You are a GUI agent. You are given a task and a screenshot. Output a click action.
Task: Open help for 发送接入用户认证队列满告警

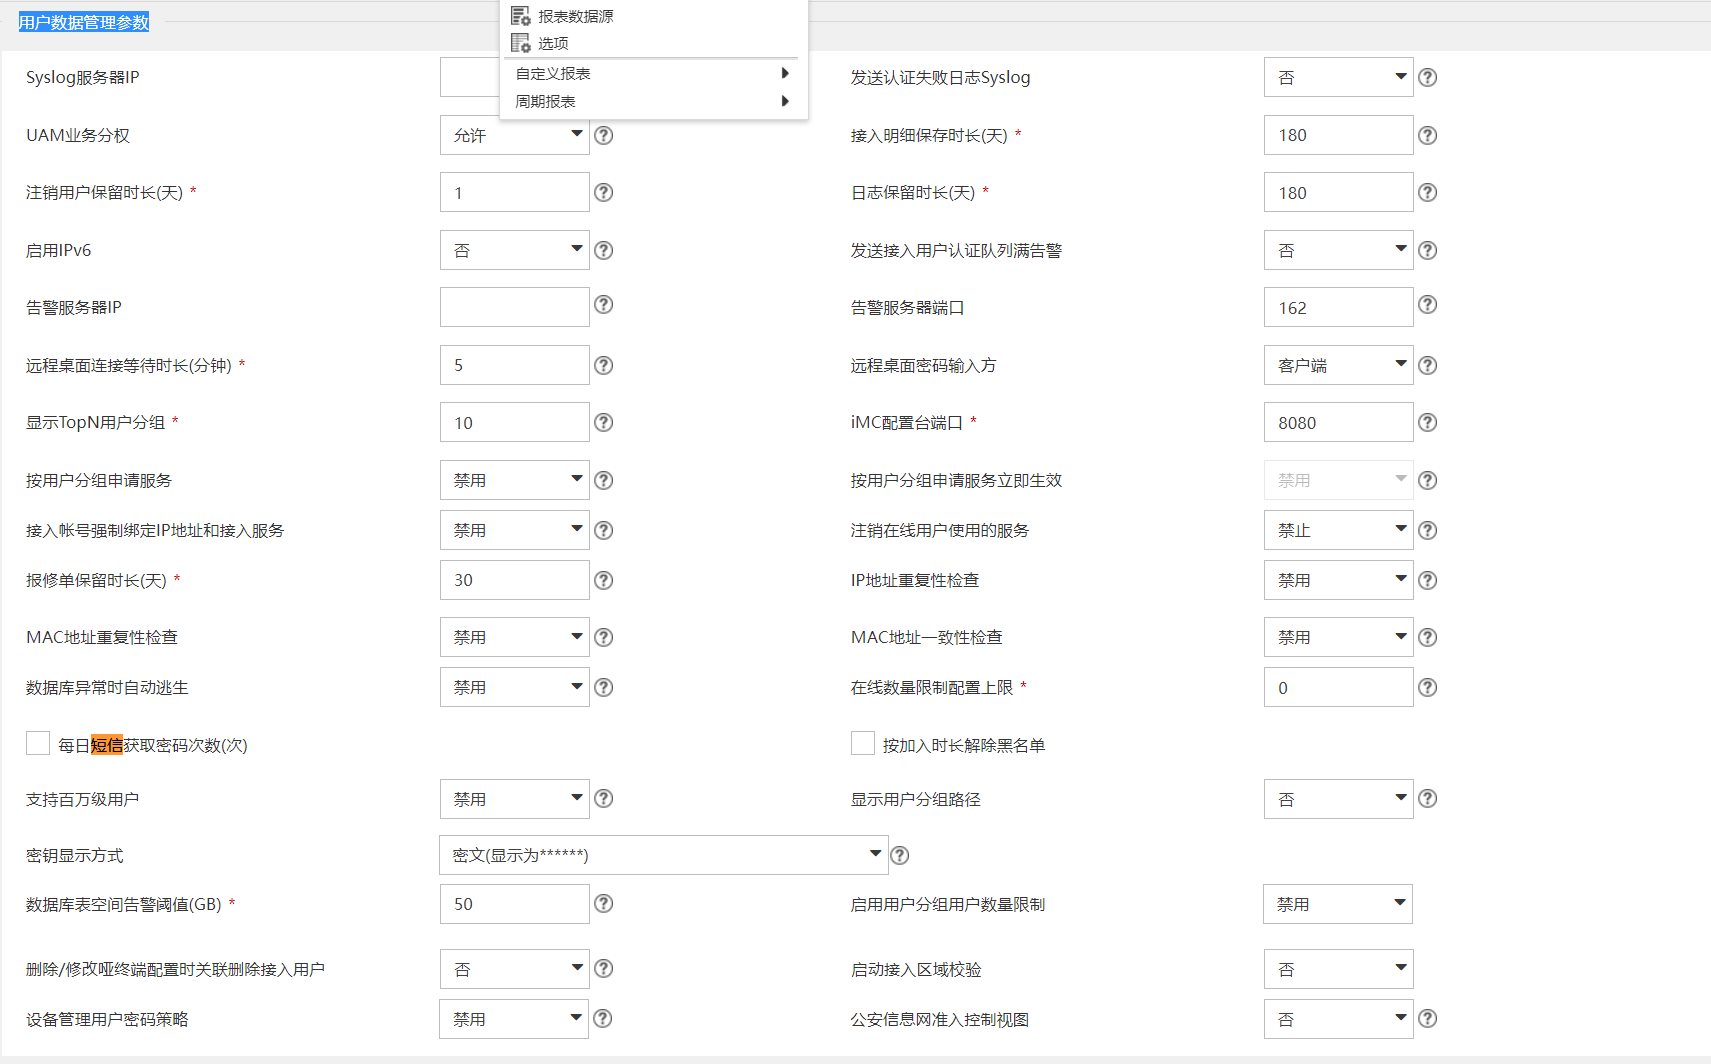pyautogui.click(x=1428, y=250)
